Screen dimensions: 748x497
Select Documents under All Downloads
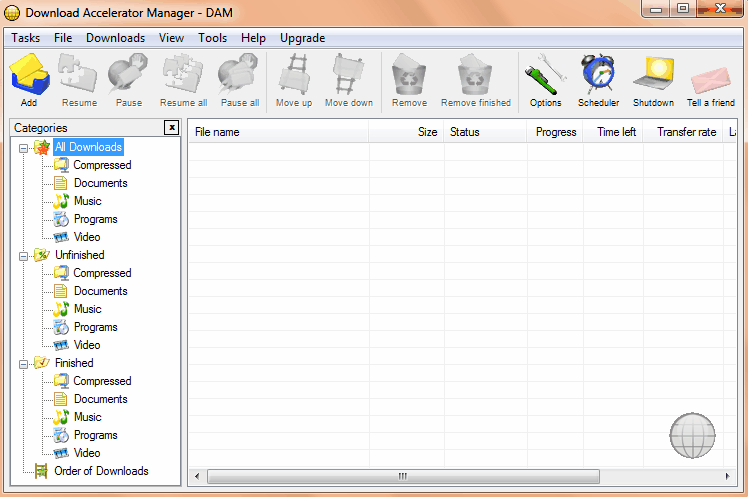pyautogui.click(x=101, y=183)
